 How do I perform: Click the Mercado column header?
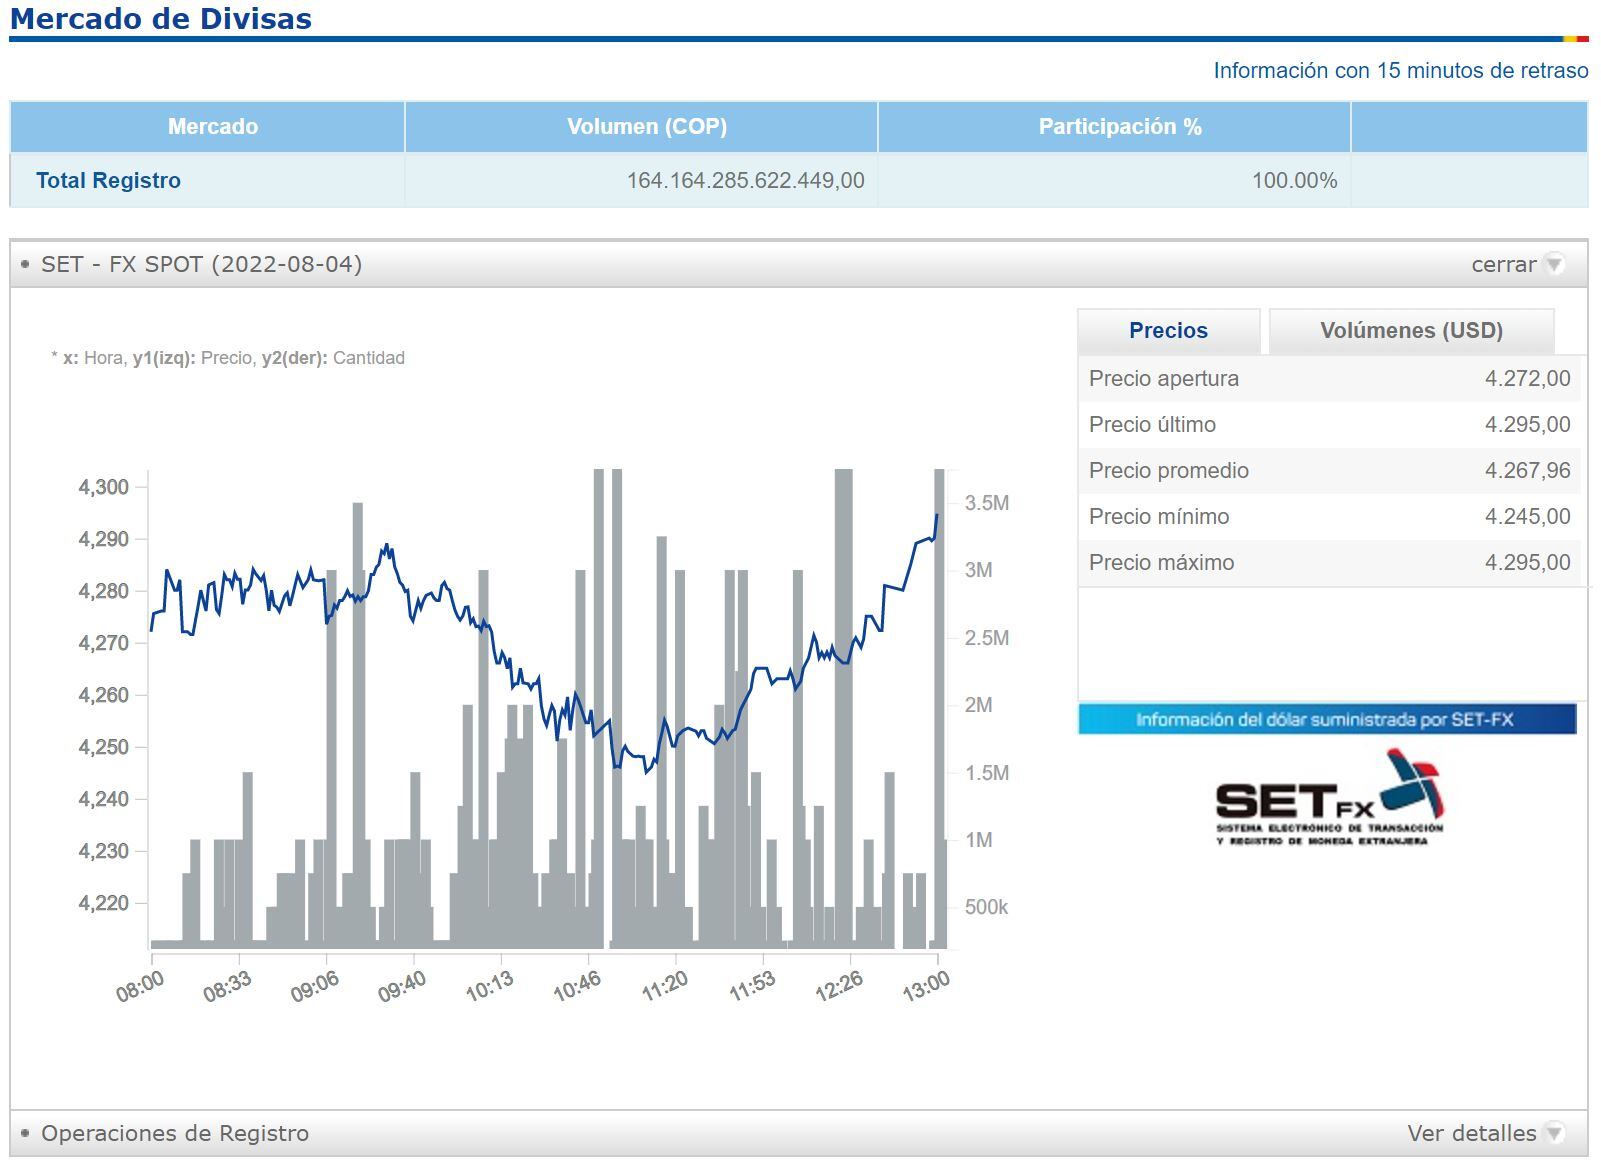(212, 127)
